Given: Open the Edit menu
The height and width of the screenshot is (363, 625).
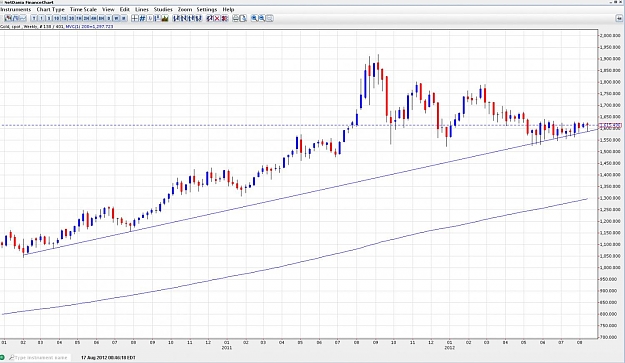Looking at the screenshot, I should [125, 9].
